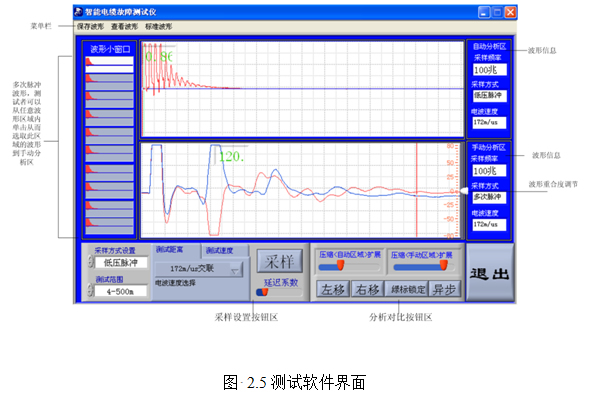608x394 pixels.
Task: Select the first waveform thumbnail in 波形小窗口
Action: pyautogui.click(x=109, y=65)
